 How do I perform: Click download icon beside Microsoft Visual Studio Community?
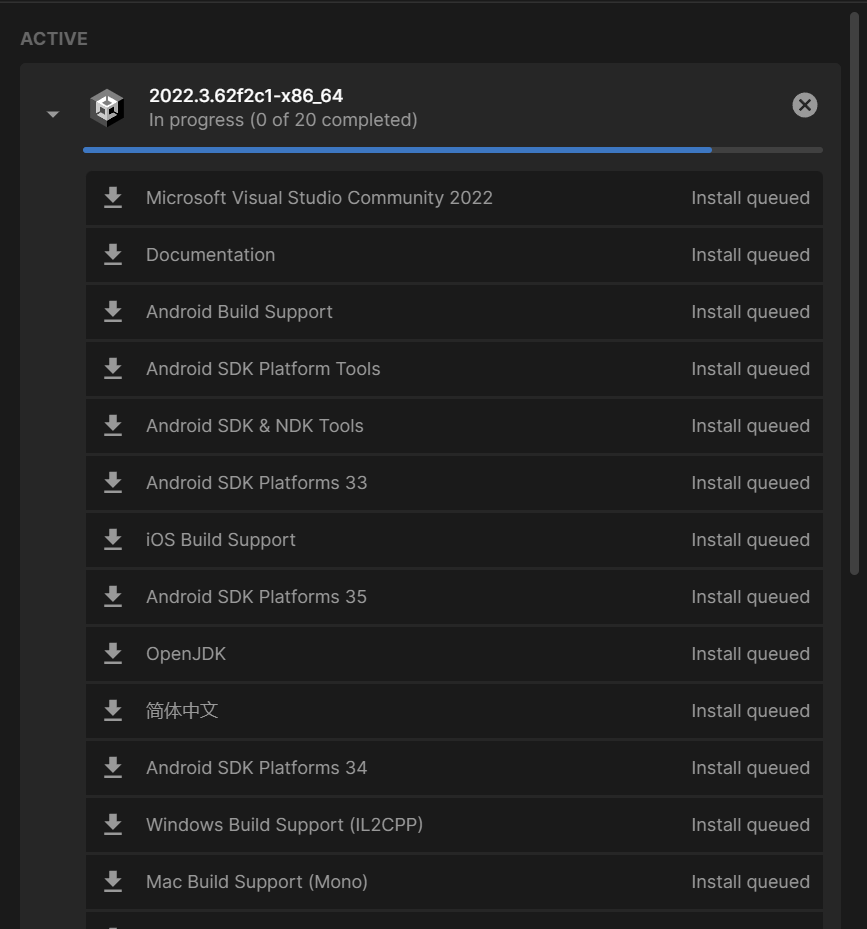point(113,198)
